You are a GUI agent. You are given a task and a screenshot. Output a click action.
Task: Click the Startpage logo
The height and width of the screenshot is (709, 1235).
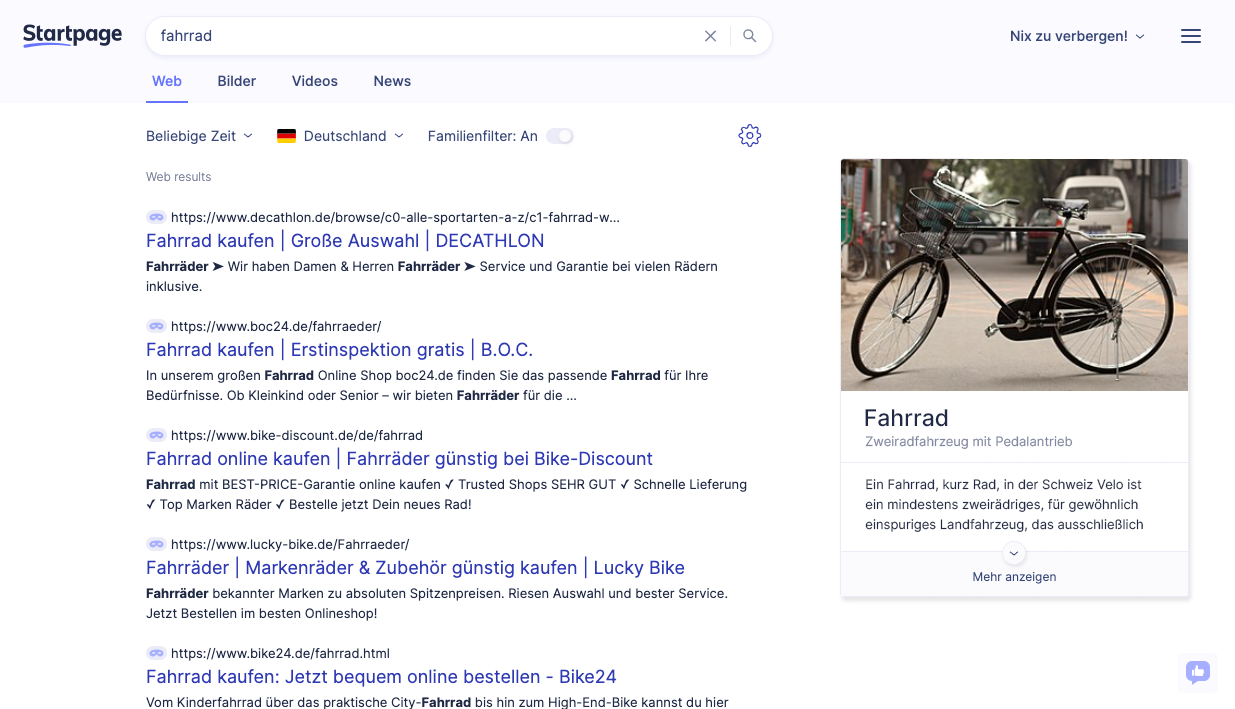(x=72, y=36)
